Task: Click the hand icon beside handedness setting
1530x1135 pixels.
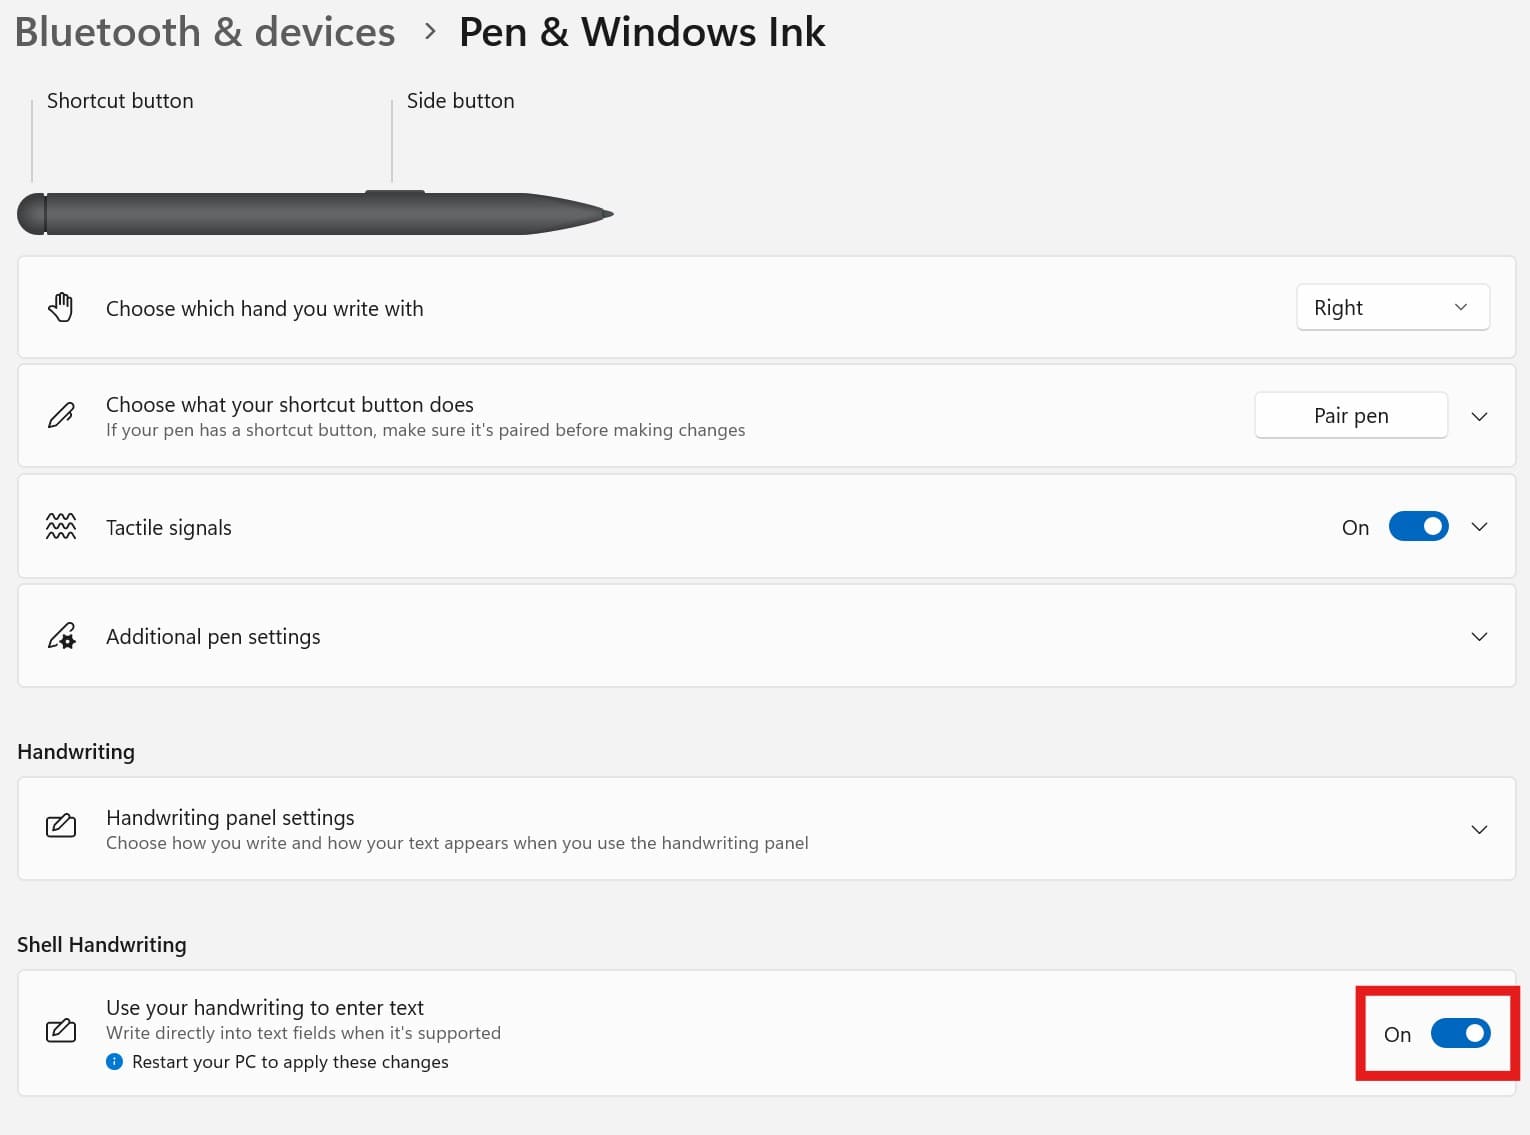Action: [x=61, y=306]
